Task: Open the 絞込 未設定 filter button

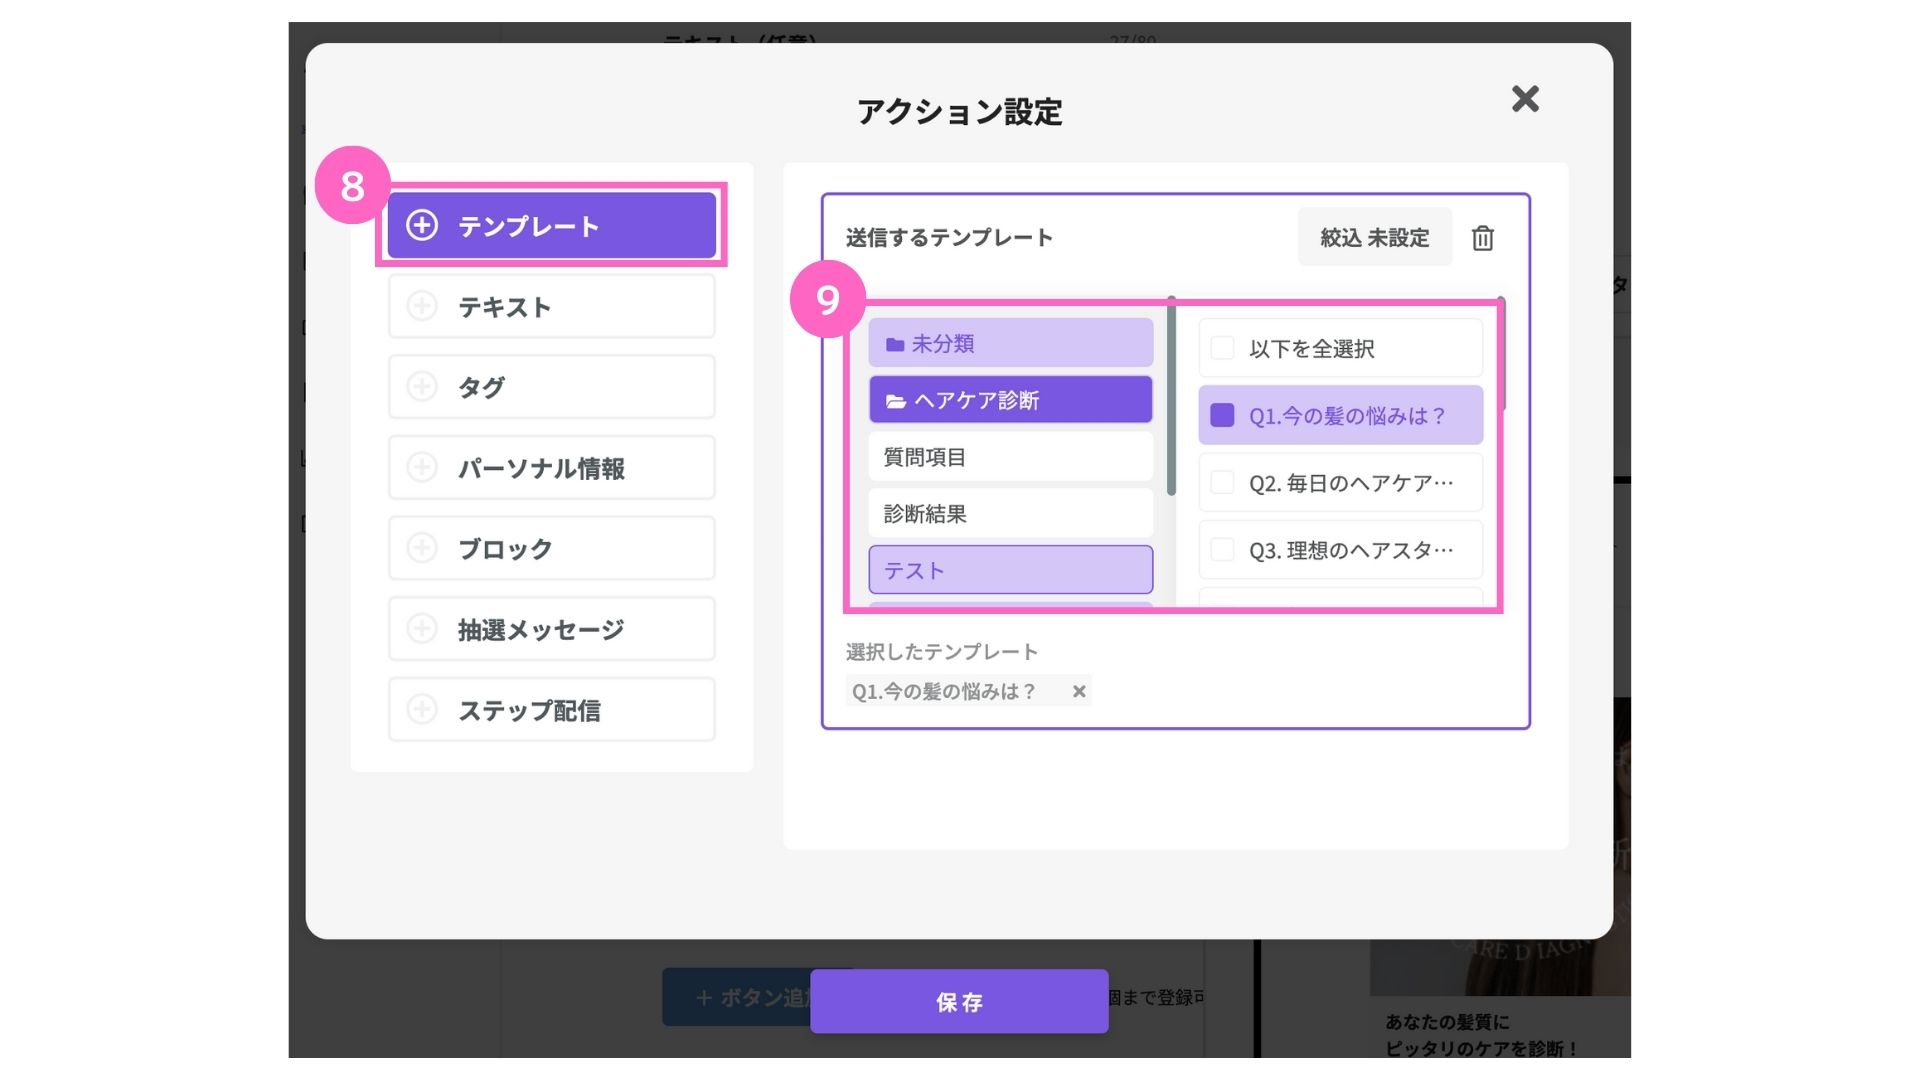Action: (x=1375, y=237)
